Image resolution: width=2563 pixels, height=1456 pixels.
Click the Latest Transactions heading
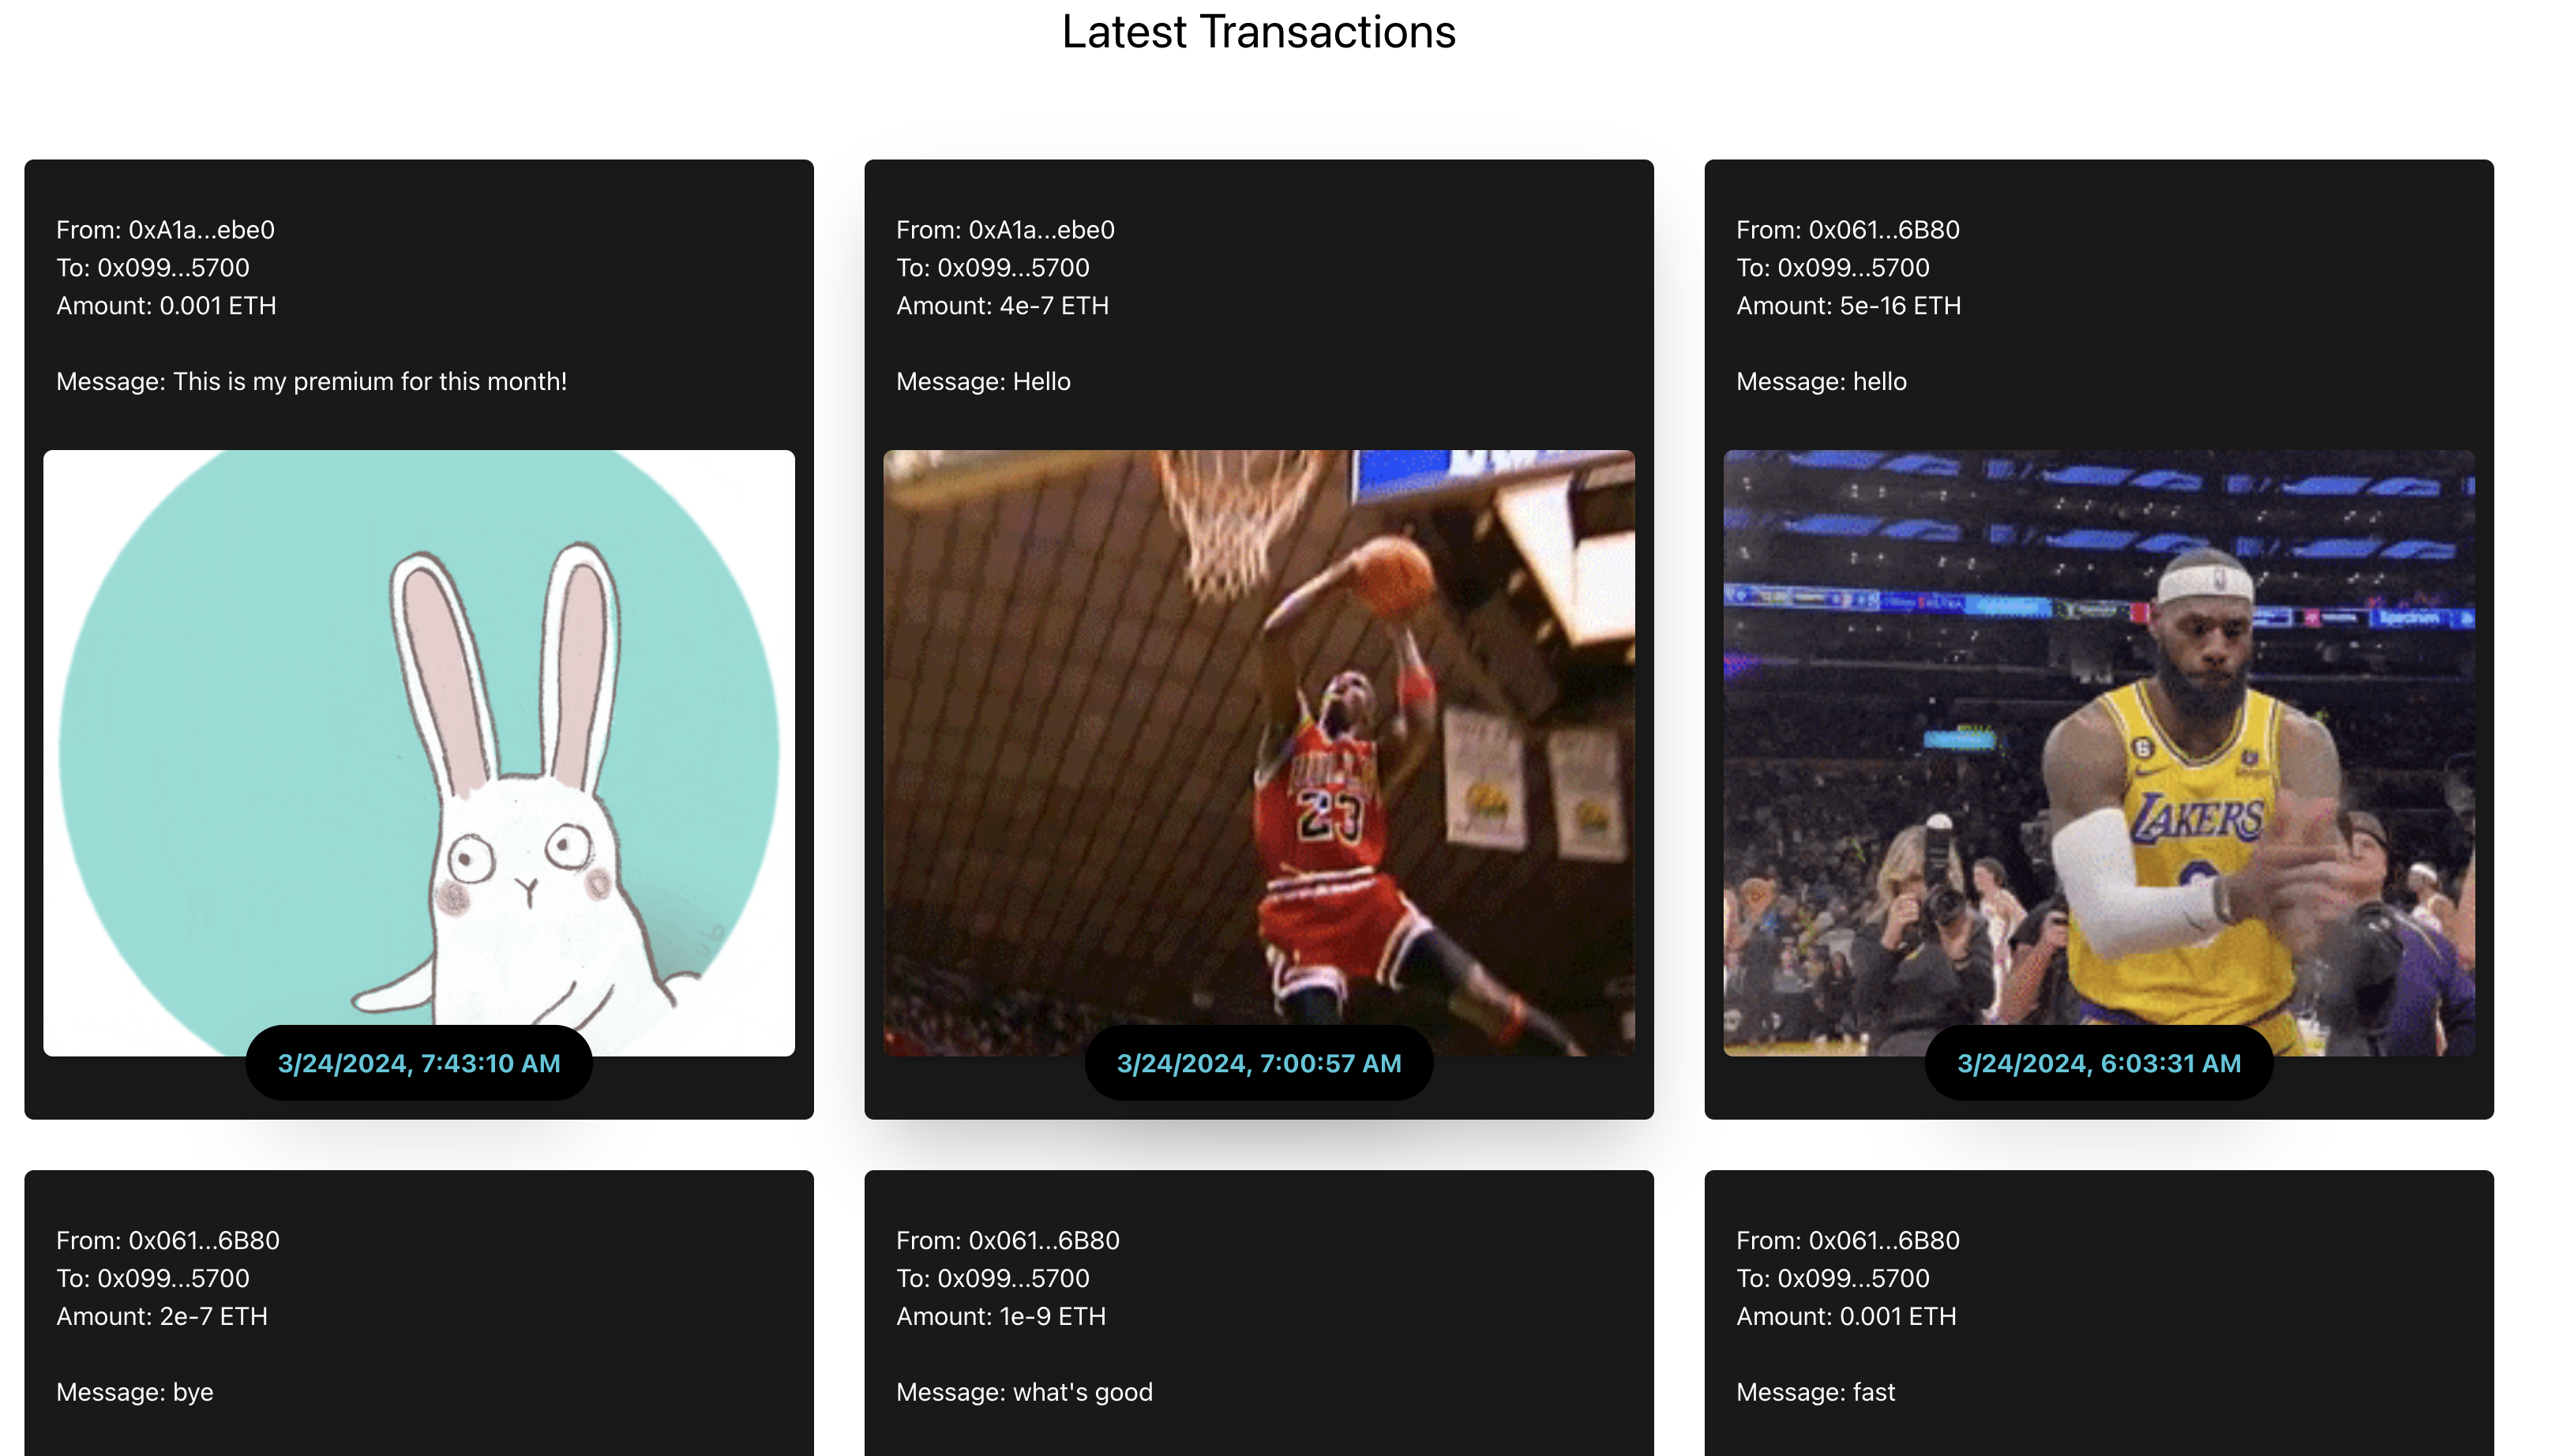point(1258,32)
